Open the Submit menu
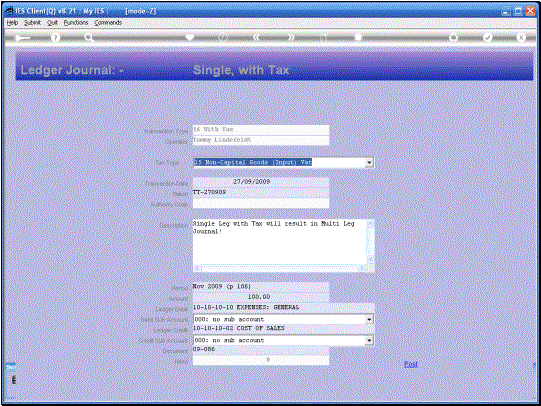This screenshot has width=541, height=406. 32,23
